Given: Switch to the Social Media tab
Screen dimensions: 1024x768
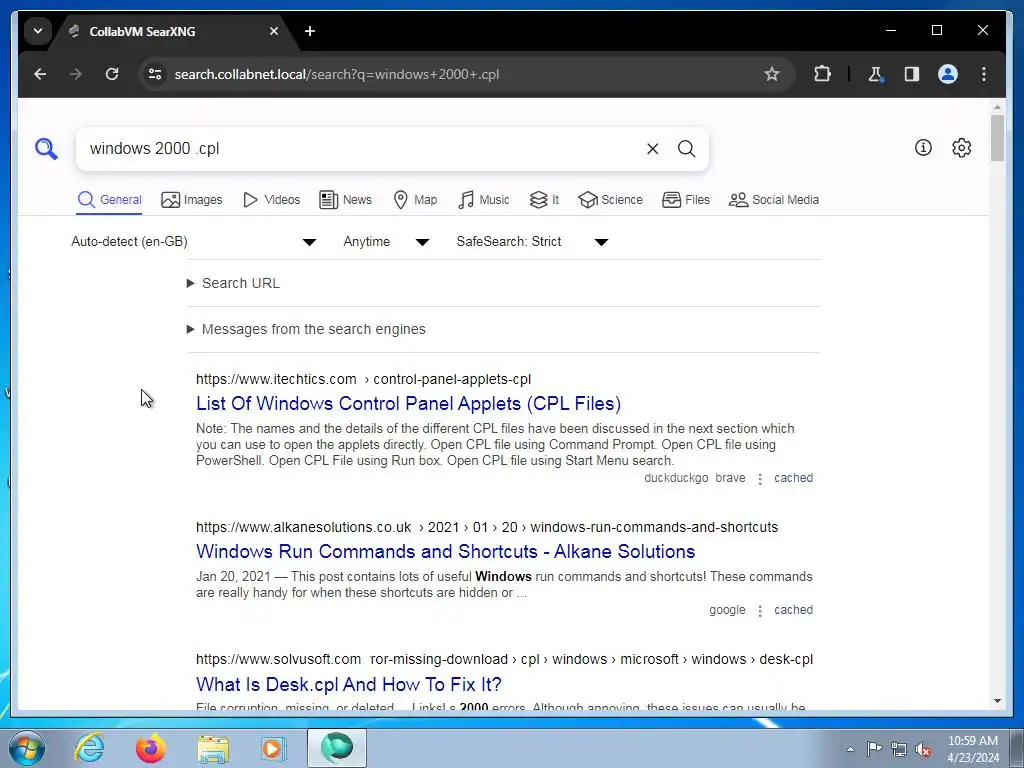Looking at the screenshot, I should point(773,200).
